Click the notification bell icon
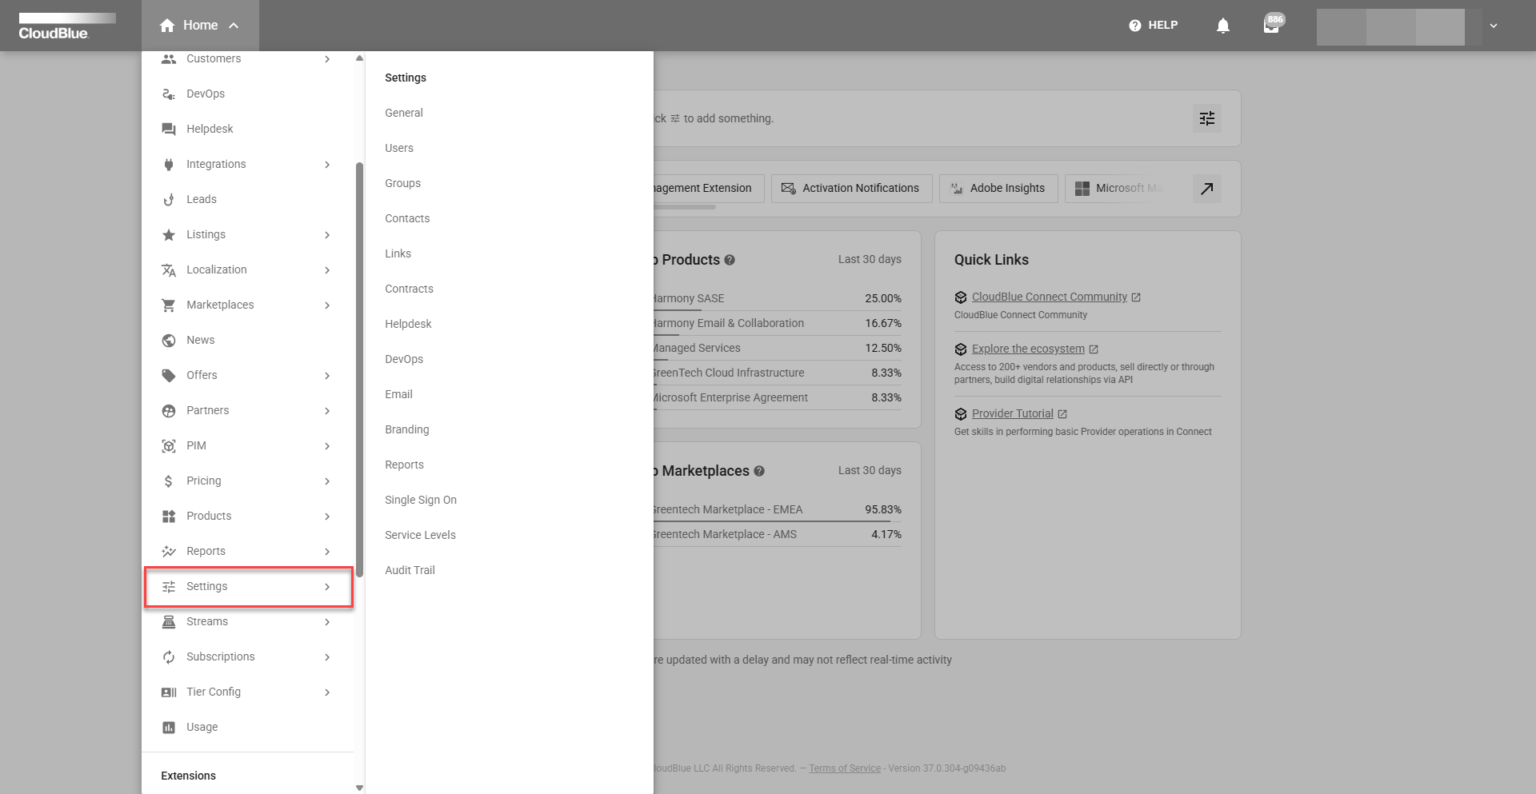 [x=1222, y=25]
